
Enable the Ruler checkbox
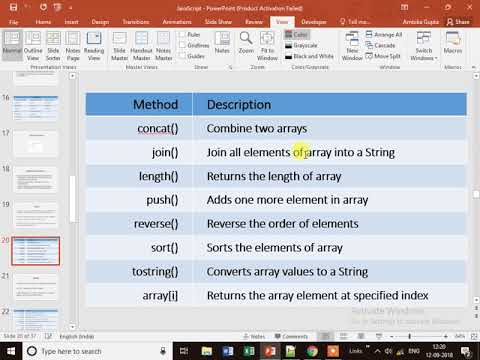pyautogui.click(x=183, y=34)
